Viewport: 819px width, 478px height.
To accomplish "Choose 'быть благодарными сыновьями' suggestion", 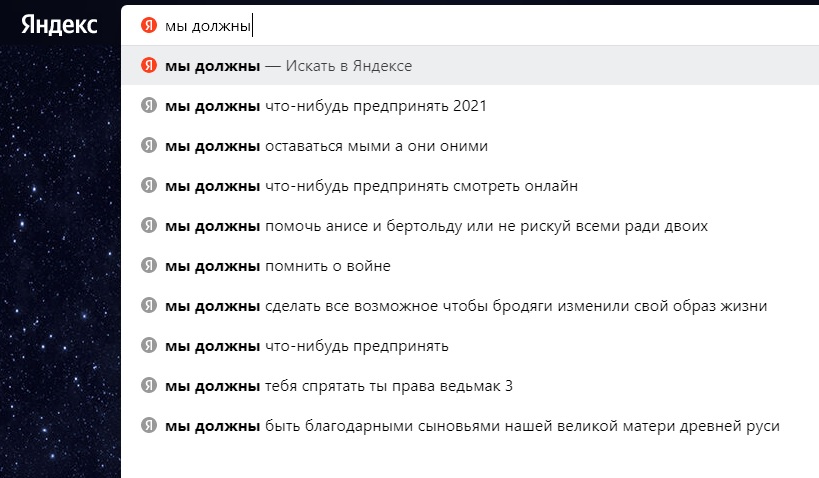I will (x=471, y=426).
